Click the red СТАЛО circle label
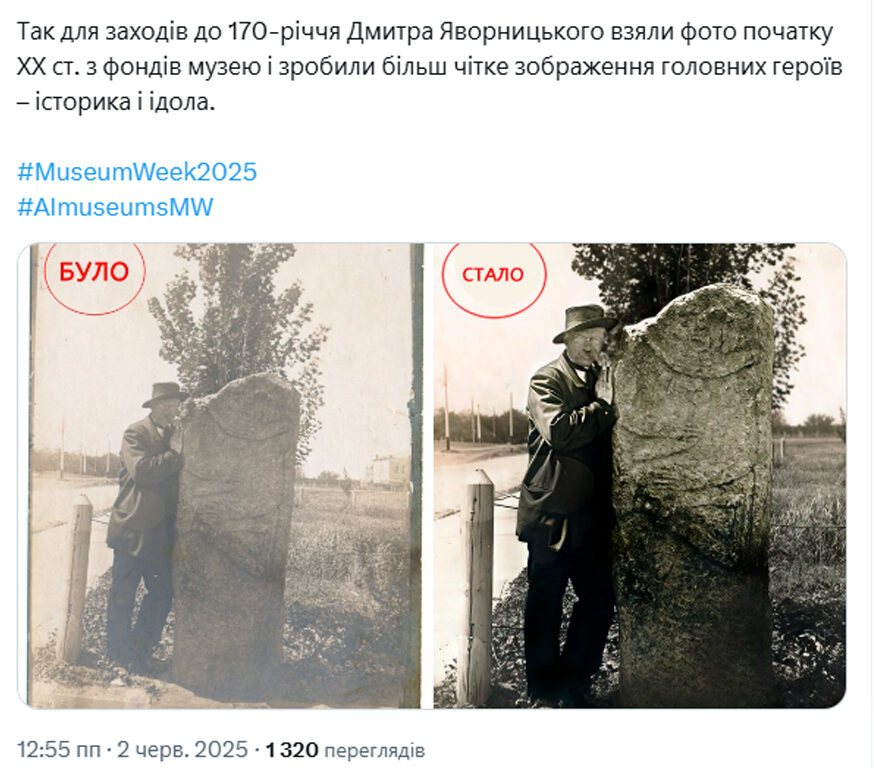Viewport: 874px width, 768px height. (x=493, y=275)
